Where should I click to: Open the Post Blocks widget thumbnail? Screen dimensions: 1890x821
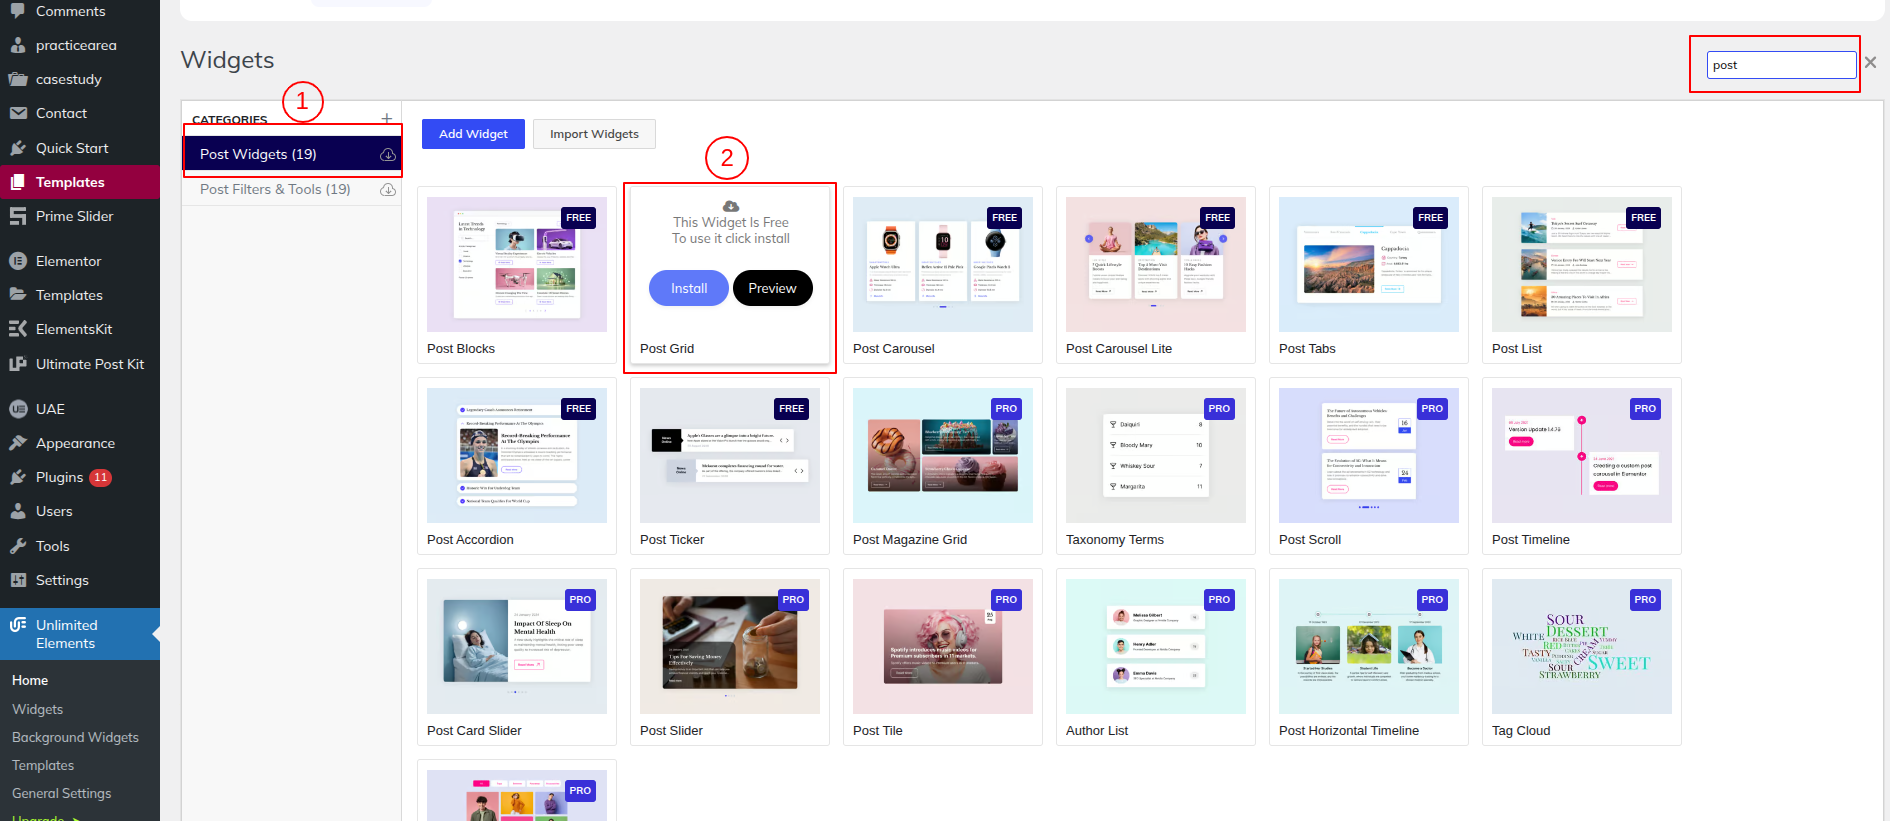coord(517,264)
